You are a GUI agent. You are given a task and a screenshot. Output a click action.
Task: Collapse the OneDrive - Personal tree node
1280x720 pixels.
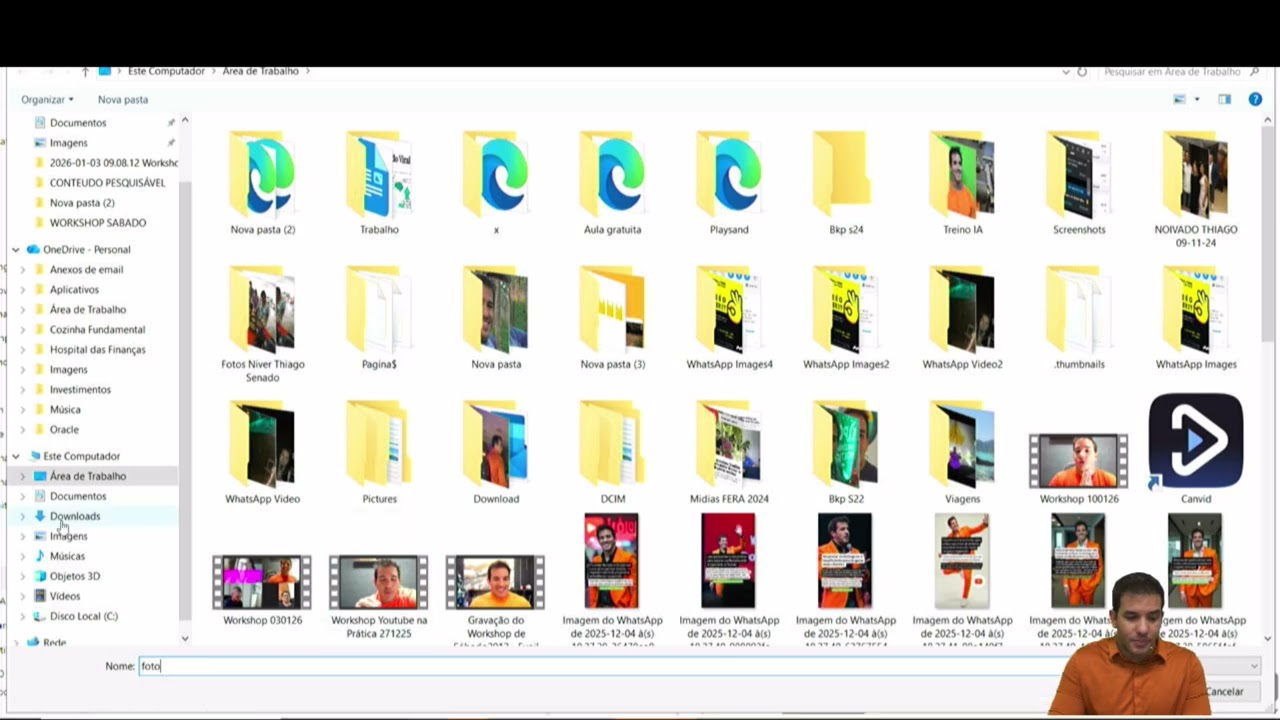point(16,249)
